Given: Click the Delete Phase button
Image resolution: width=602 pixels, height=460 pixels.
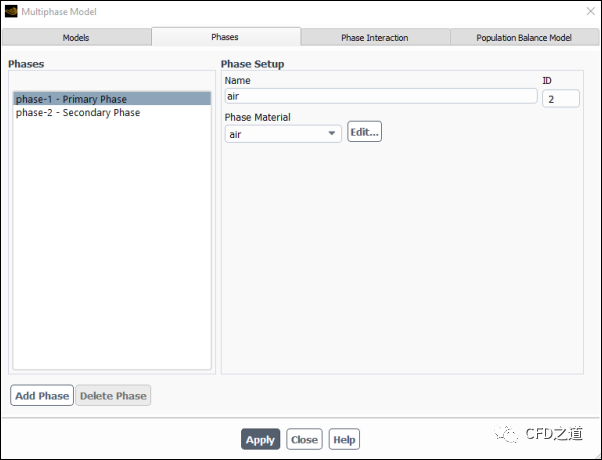Looking at the screenshot, I should click(x=113, y=395).
